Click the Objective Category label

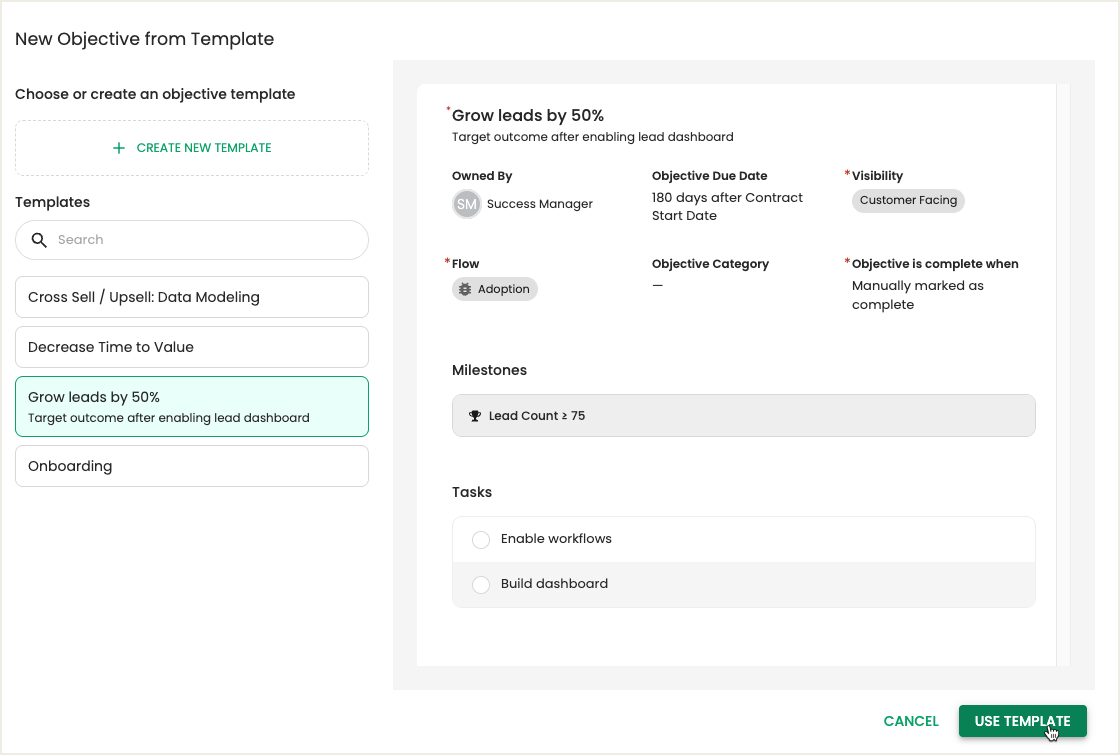point(710,264)
